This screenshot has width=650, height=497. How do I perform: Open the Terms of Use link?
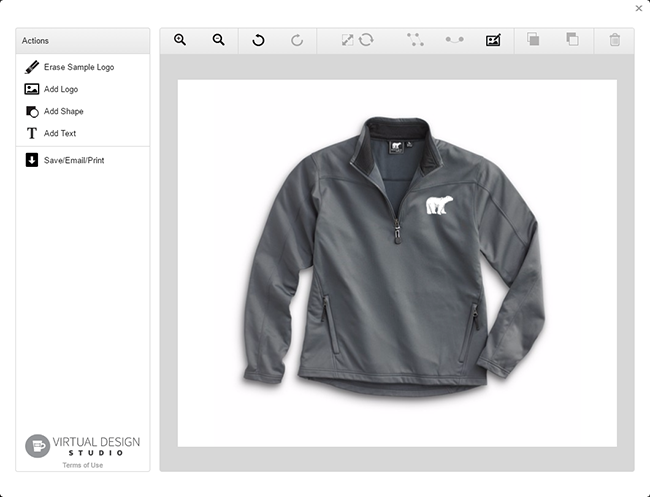tap(82, 465)
